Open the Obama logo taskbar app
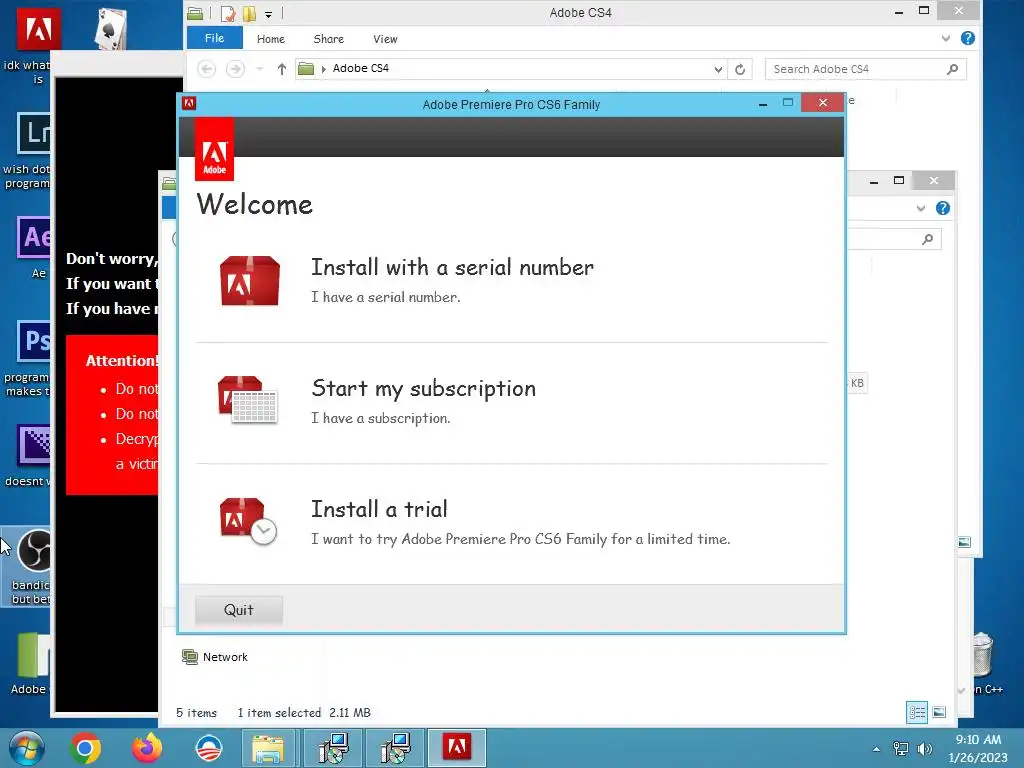 (x=208, y=748)
